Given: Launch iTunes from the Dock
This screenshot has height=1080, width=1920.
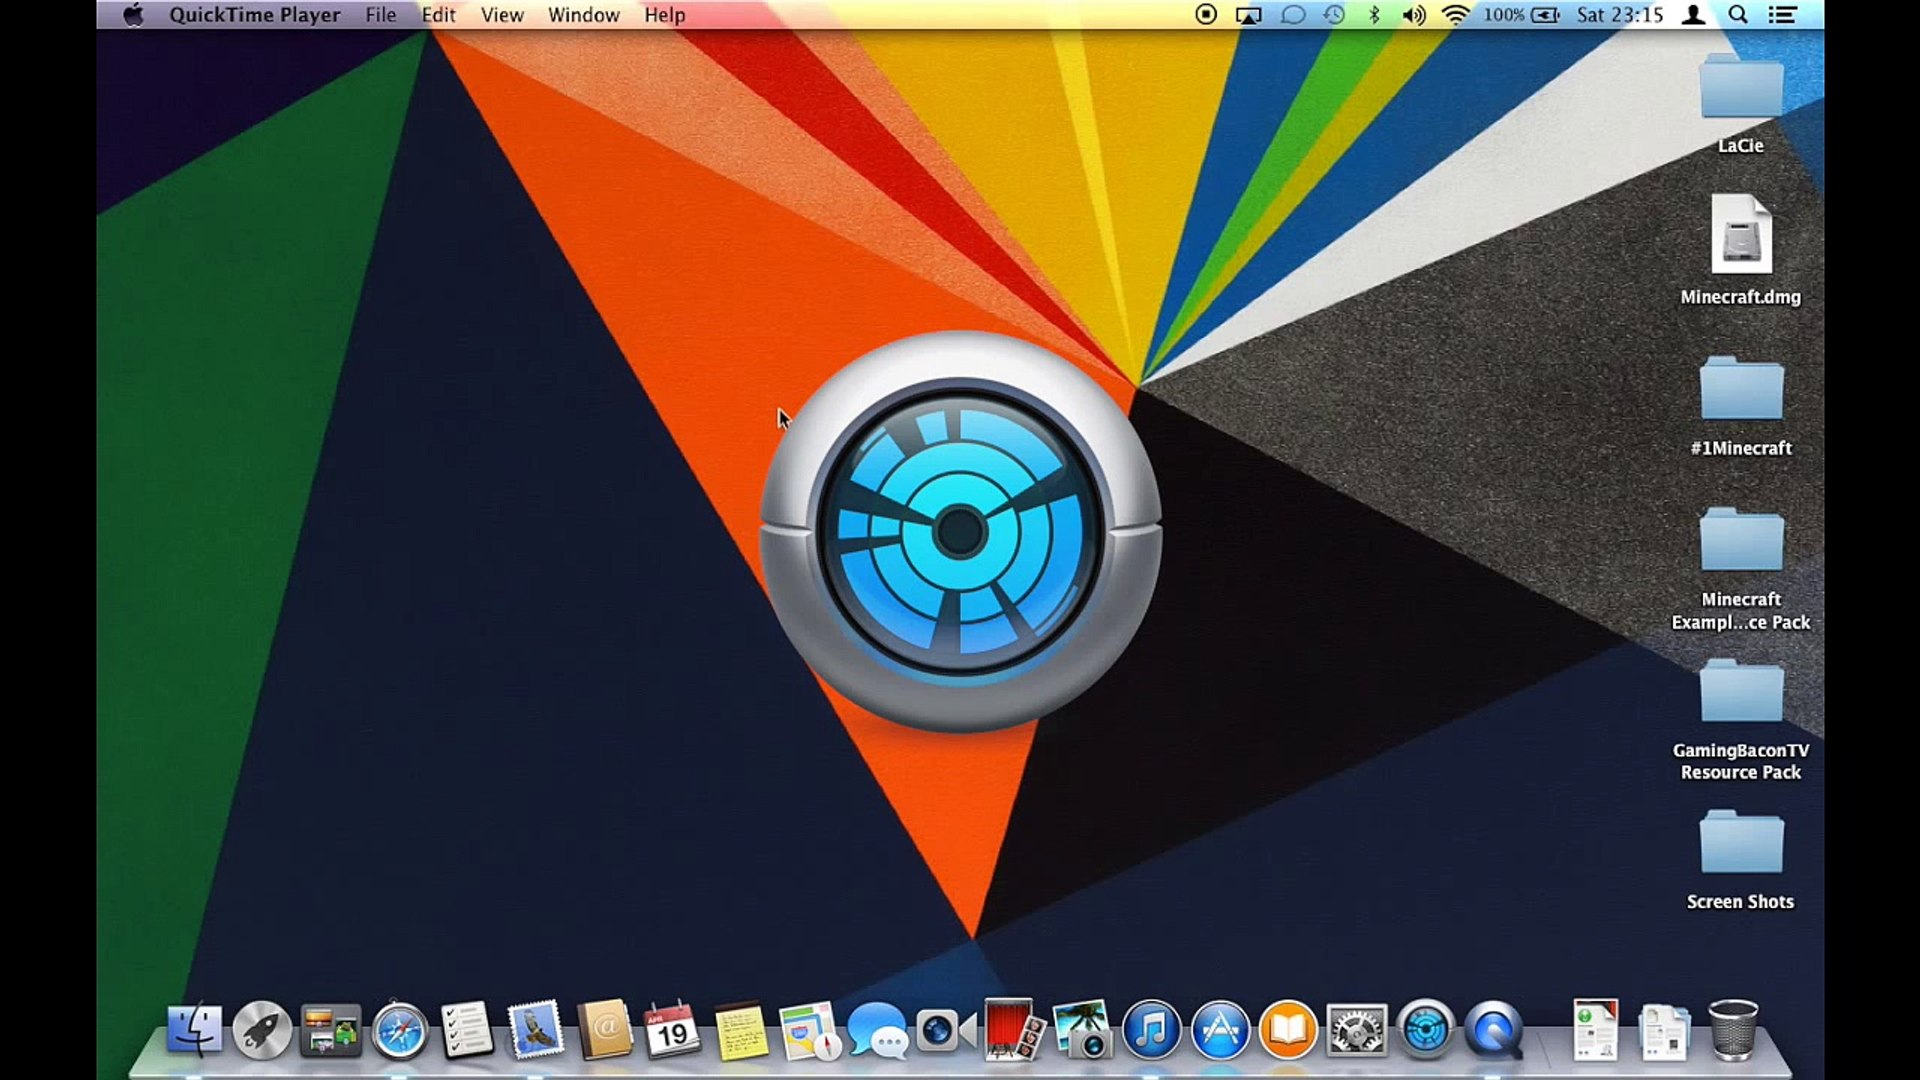Looking at the screenshot, I should pyautogui.click(x=1150, y=1030).
